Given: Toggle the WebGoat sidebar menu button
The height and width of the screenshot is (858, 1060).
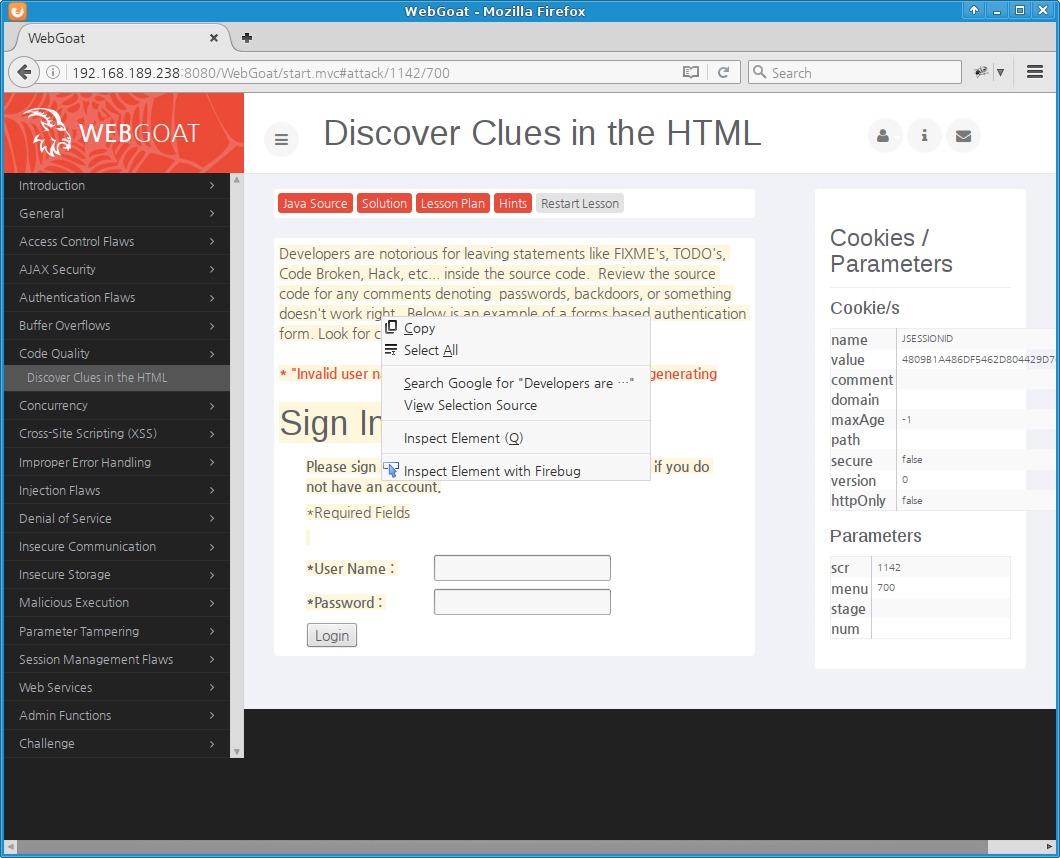Looking at the screenshot, I should (281, 139).
